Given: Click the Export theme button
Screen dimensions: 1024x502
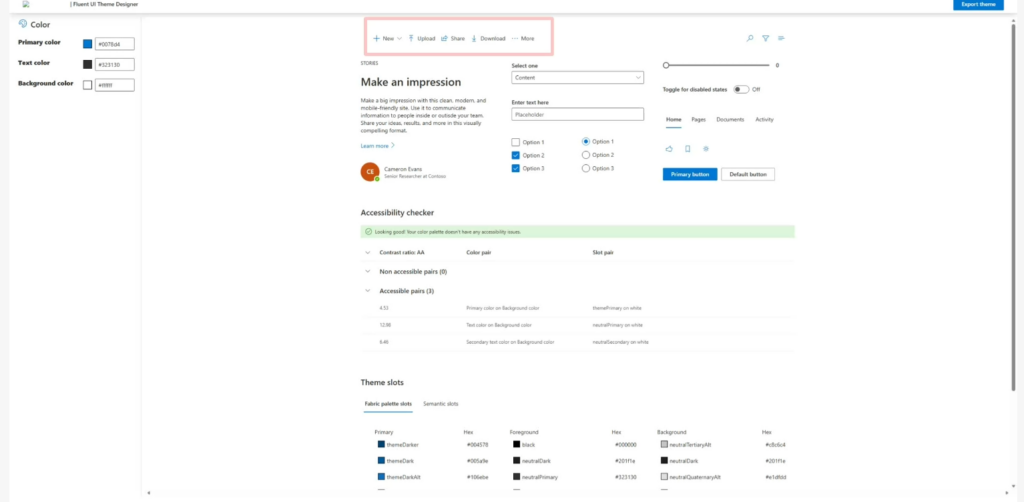Looking at the screenshot, I should point(978,5).
